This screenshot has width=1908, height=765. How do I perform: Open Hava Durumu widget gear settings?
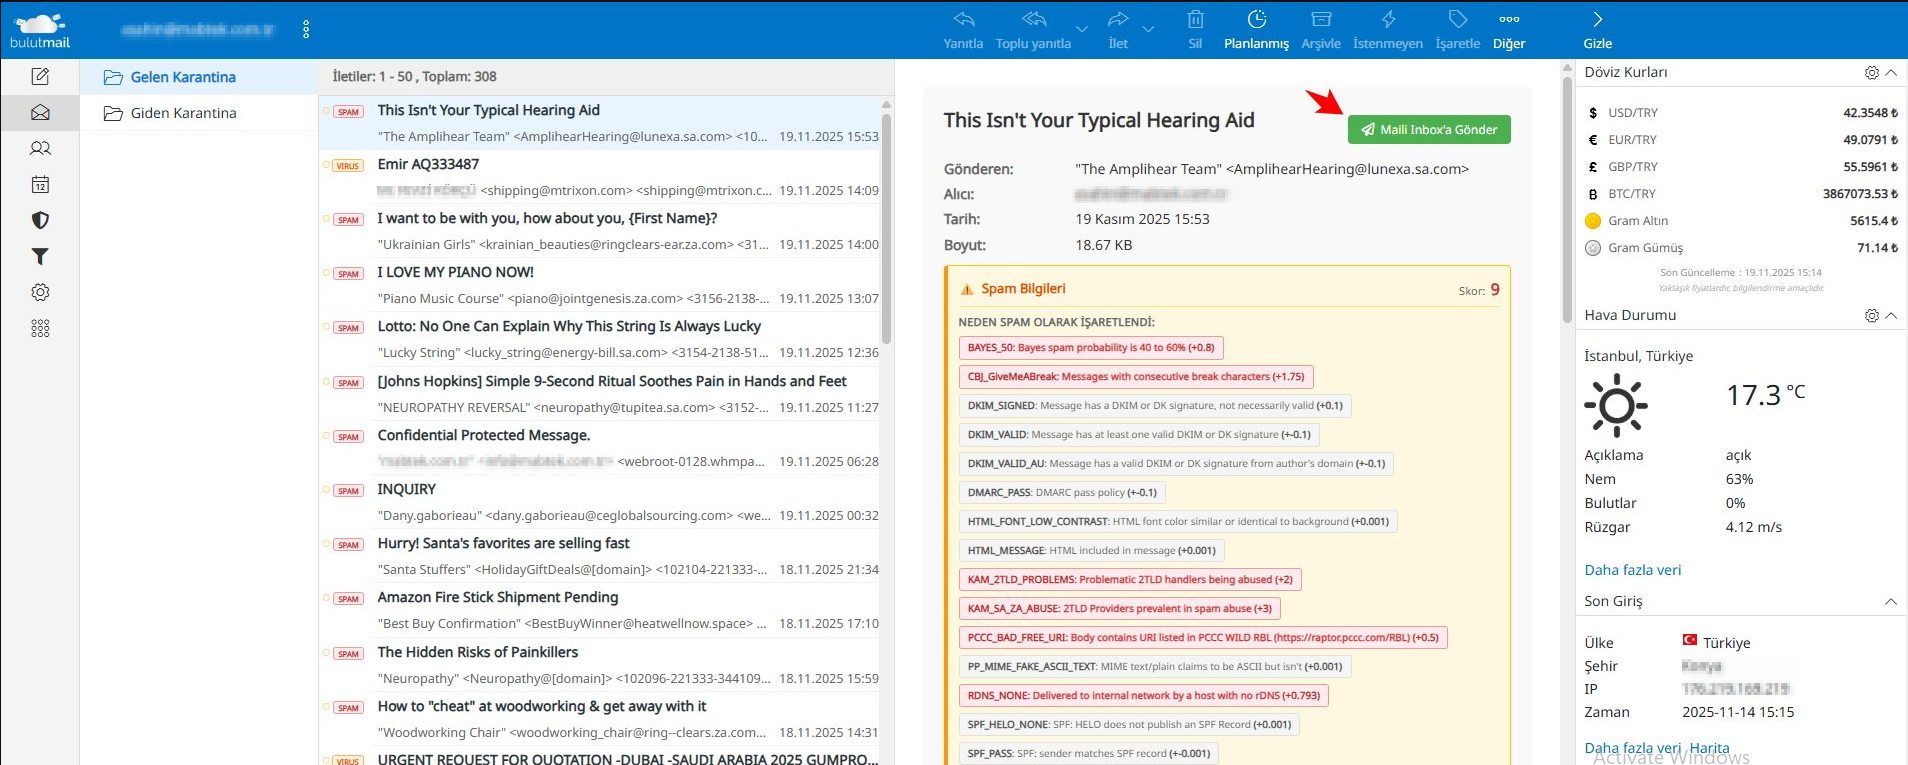1871,316
